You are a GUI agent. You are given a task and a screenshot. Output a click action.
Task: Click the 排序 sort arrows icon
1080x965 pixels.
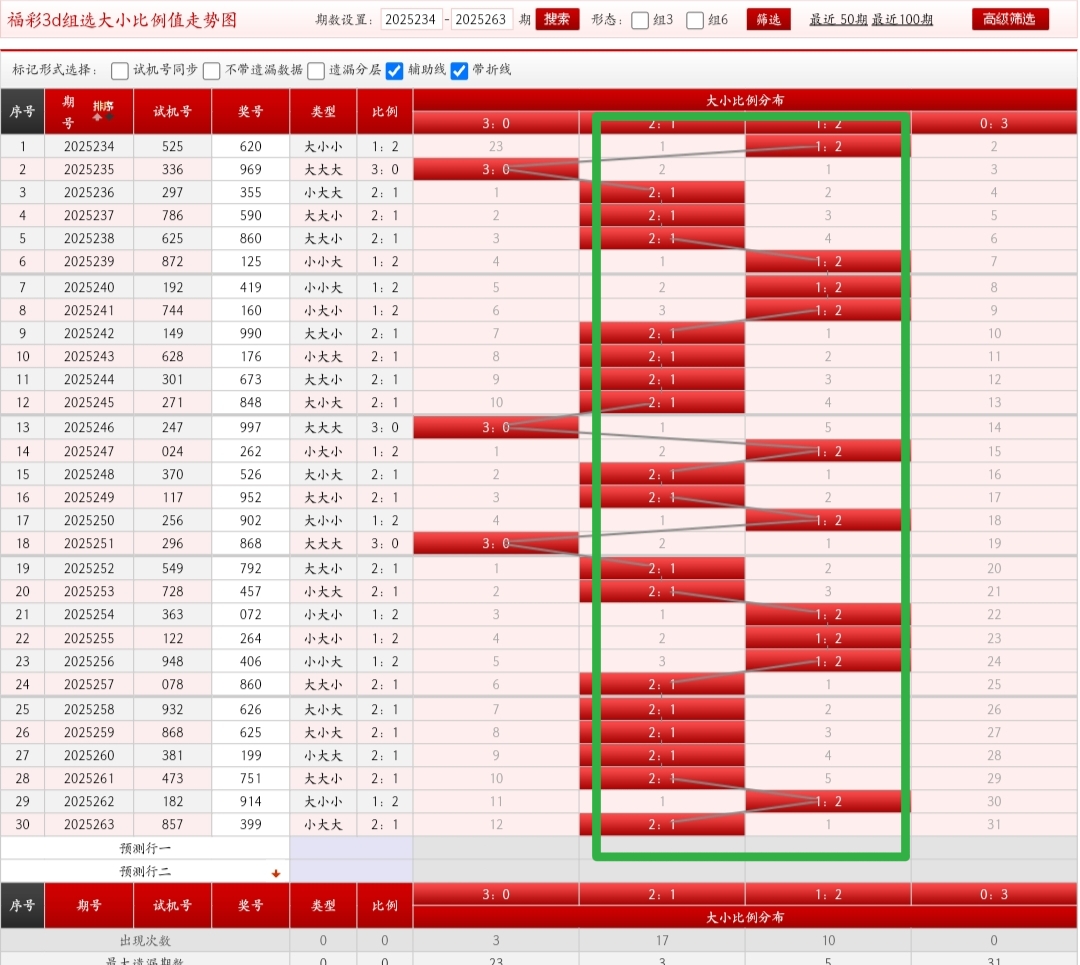[103, 116]
